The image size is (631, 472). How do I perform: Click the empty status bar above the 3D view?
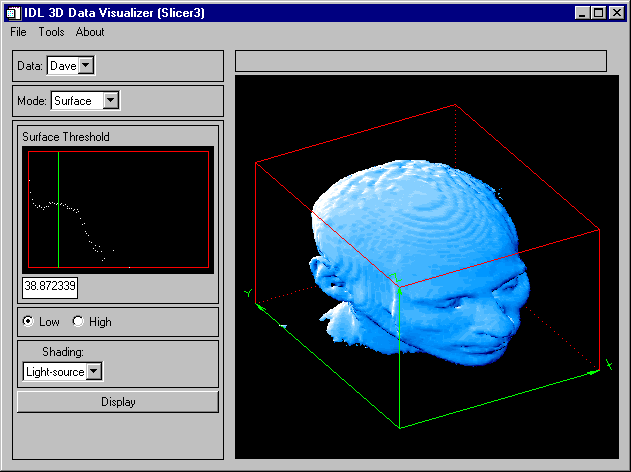point(421,61)
